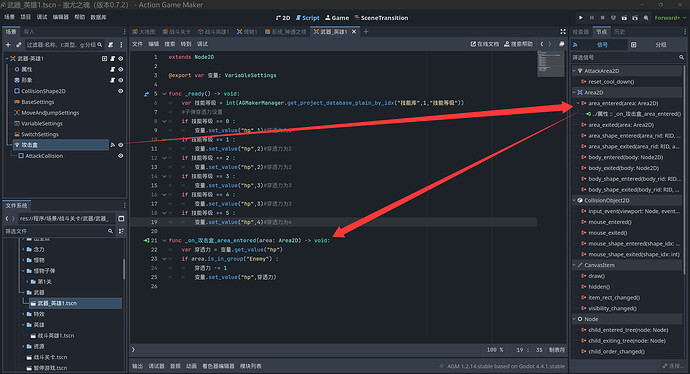Run a specific scene clapperboard icon
Screen dimensions: 690x374
[x=635, y=18]
